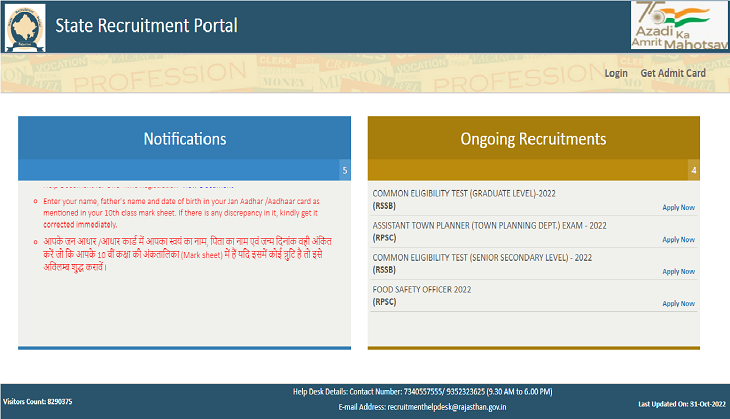Apply Now for Food Safety Officer 2022
The height and width of the screenshot is (419, 730).
tap(678, 304)
